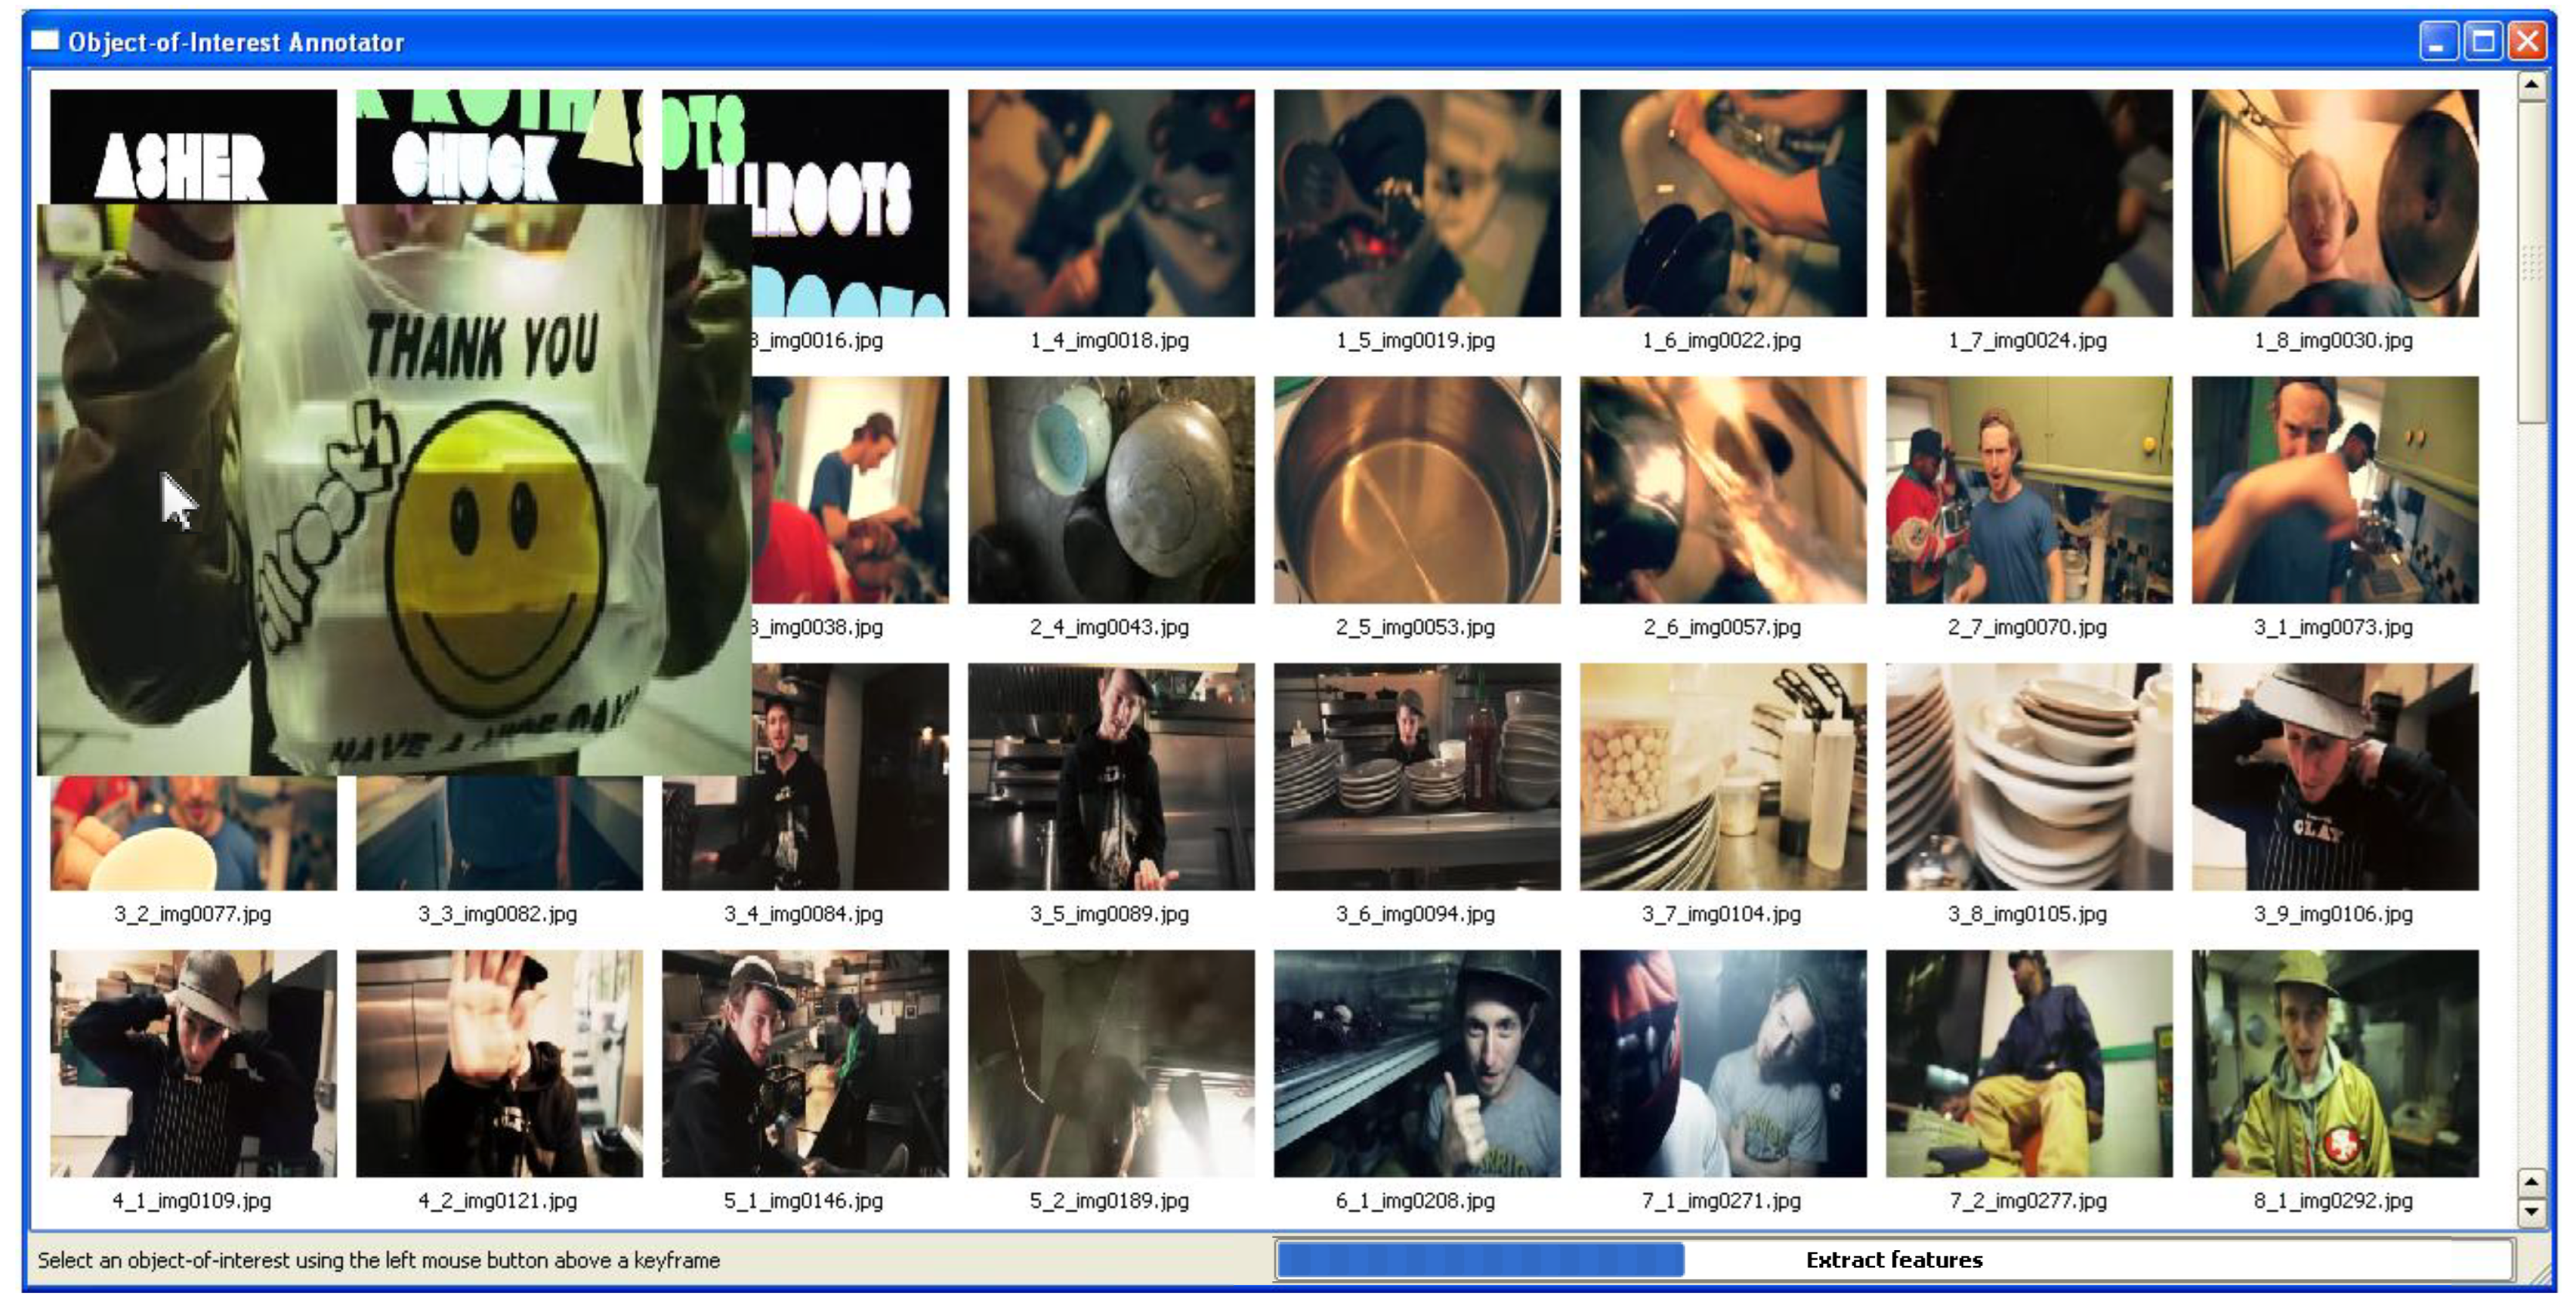
Task: Select keyframe 3_1_img0073.jpg
Action: tap(2334, 489)
